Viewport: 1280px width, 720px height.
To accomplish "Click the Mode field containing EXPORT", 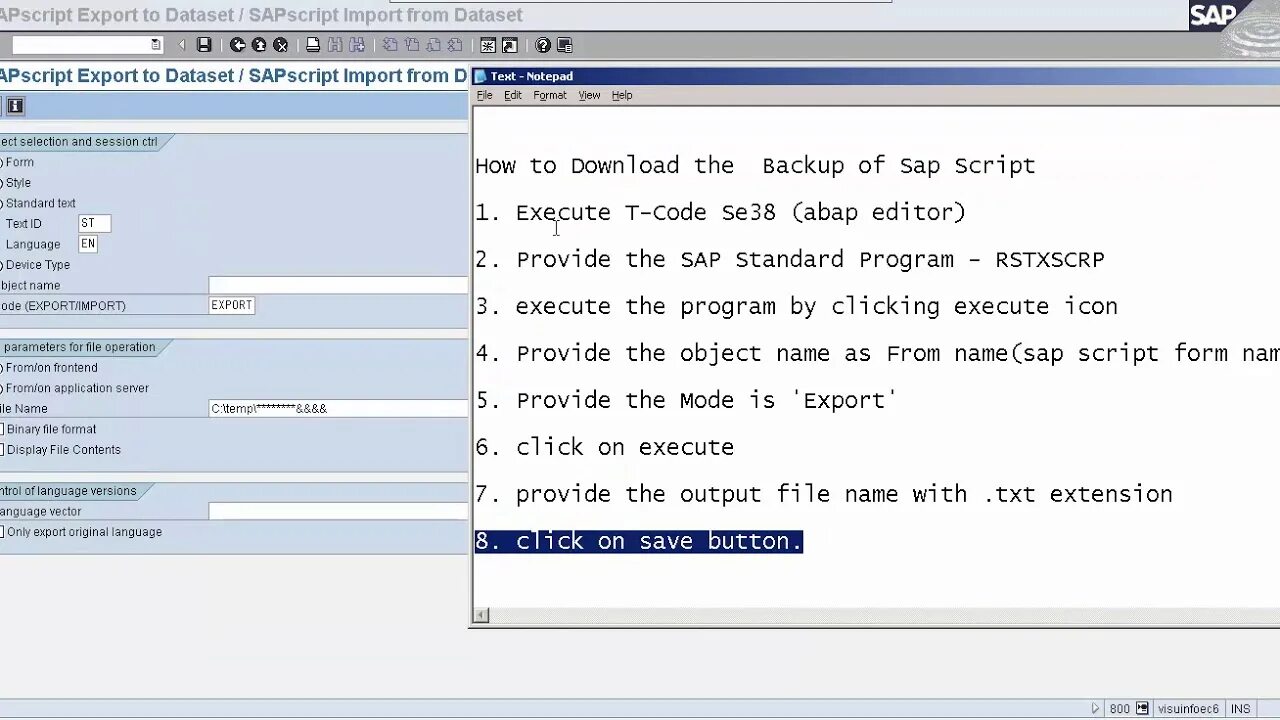I will point(231,306).
